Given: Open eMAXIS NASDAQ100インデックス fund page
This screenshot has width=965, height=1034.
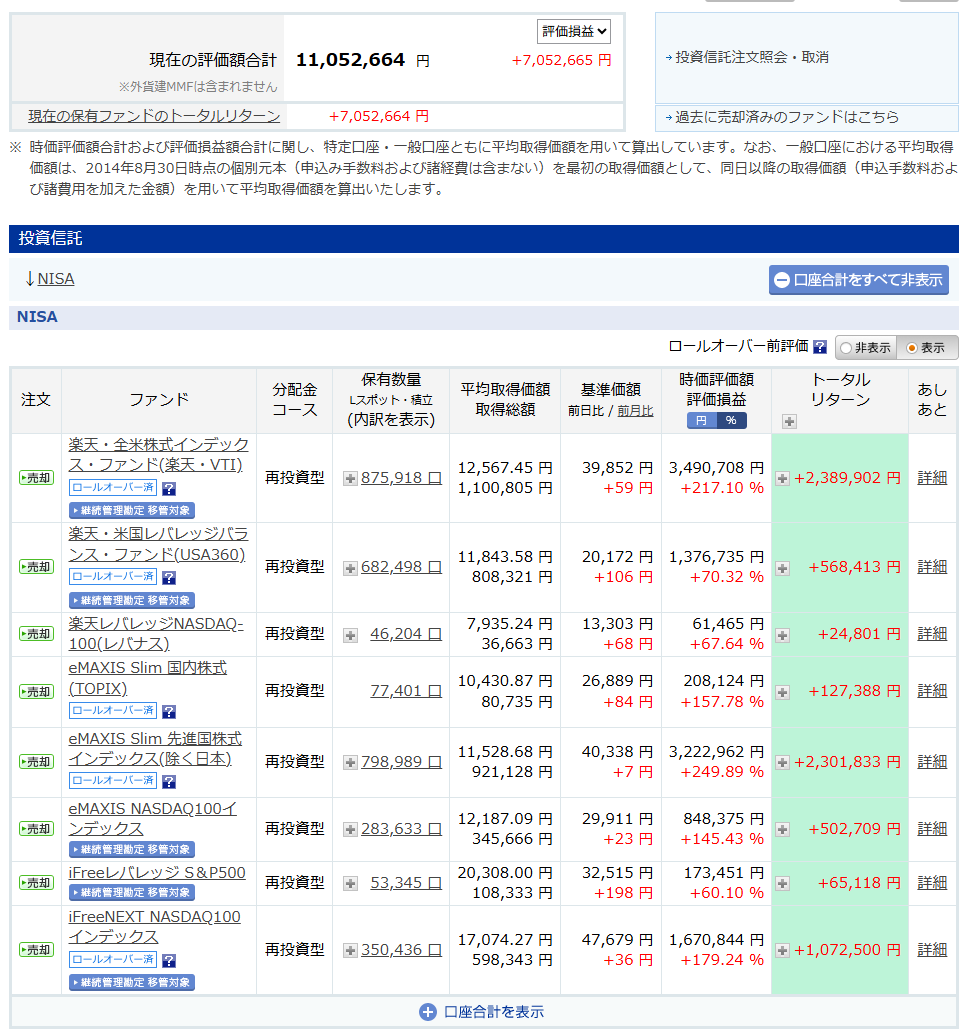Looking at the screenshot, I should coord(152,818).
